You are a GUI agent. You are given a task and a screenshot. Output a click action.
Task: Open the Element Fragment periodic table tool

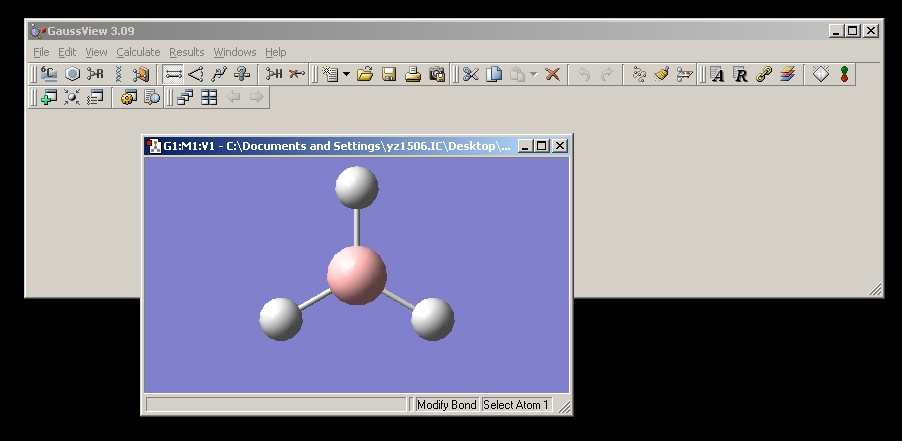49,74
